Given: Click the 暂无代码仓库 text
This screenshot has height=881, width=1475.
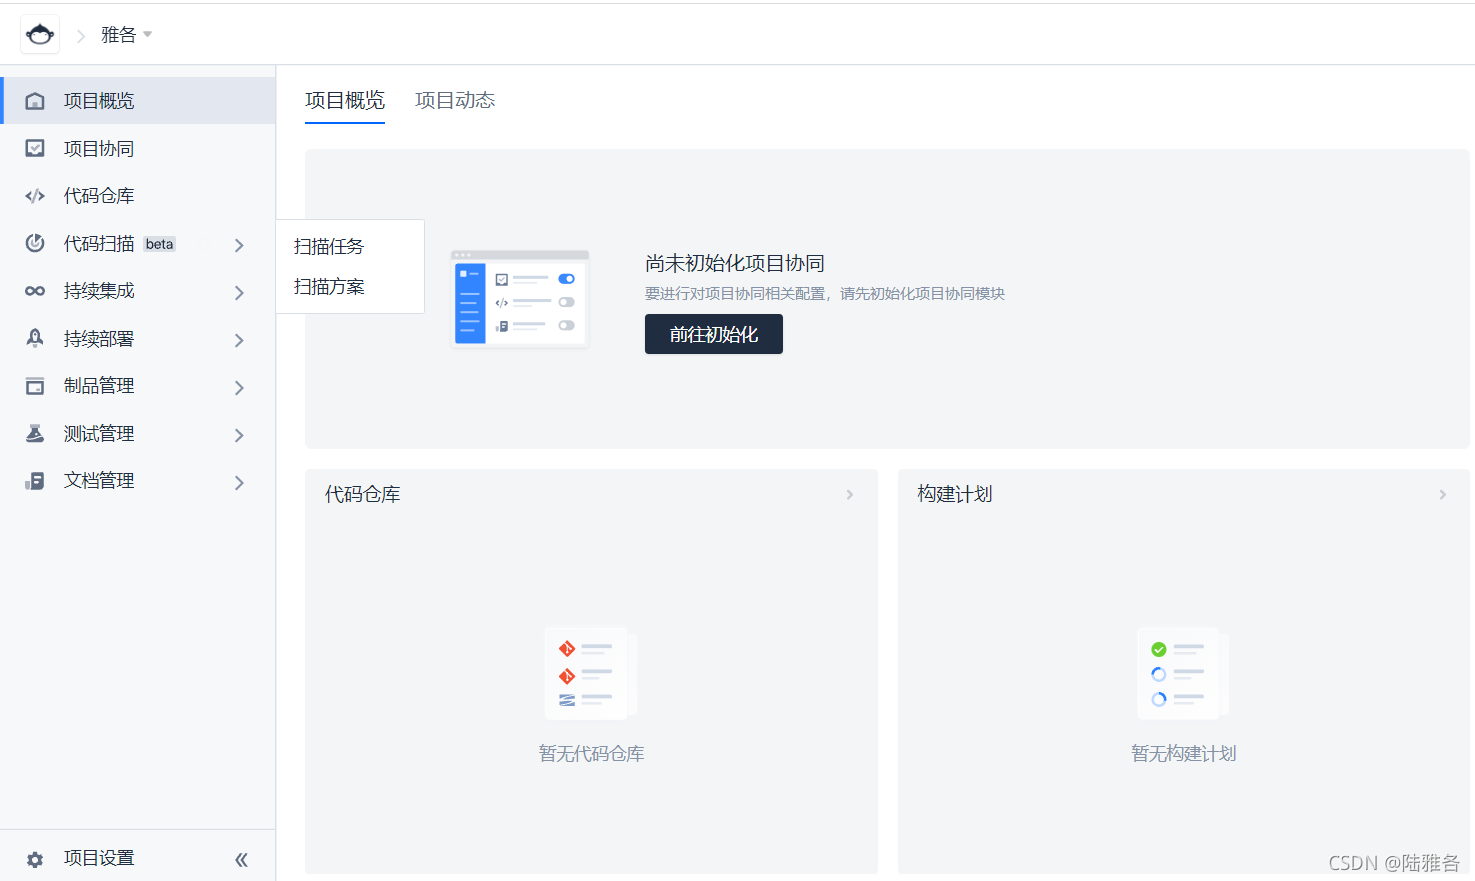Looking at the screenshot, I should (x=591, y=754).
